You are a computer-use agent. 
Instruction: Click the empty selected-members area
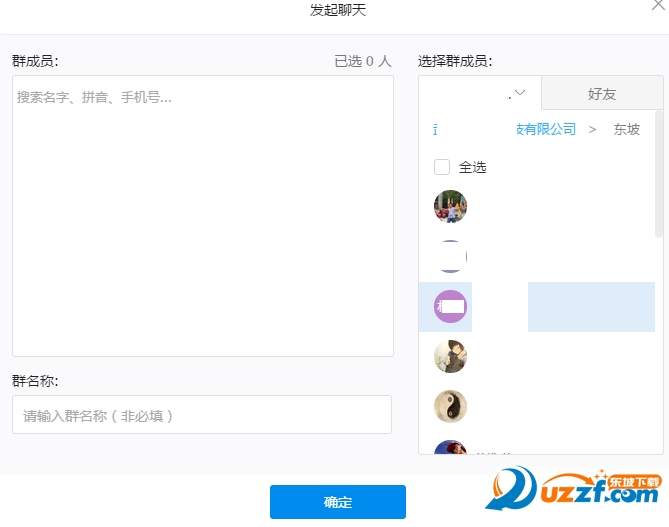202,230
